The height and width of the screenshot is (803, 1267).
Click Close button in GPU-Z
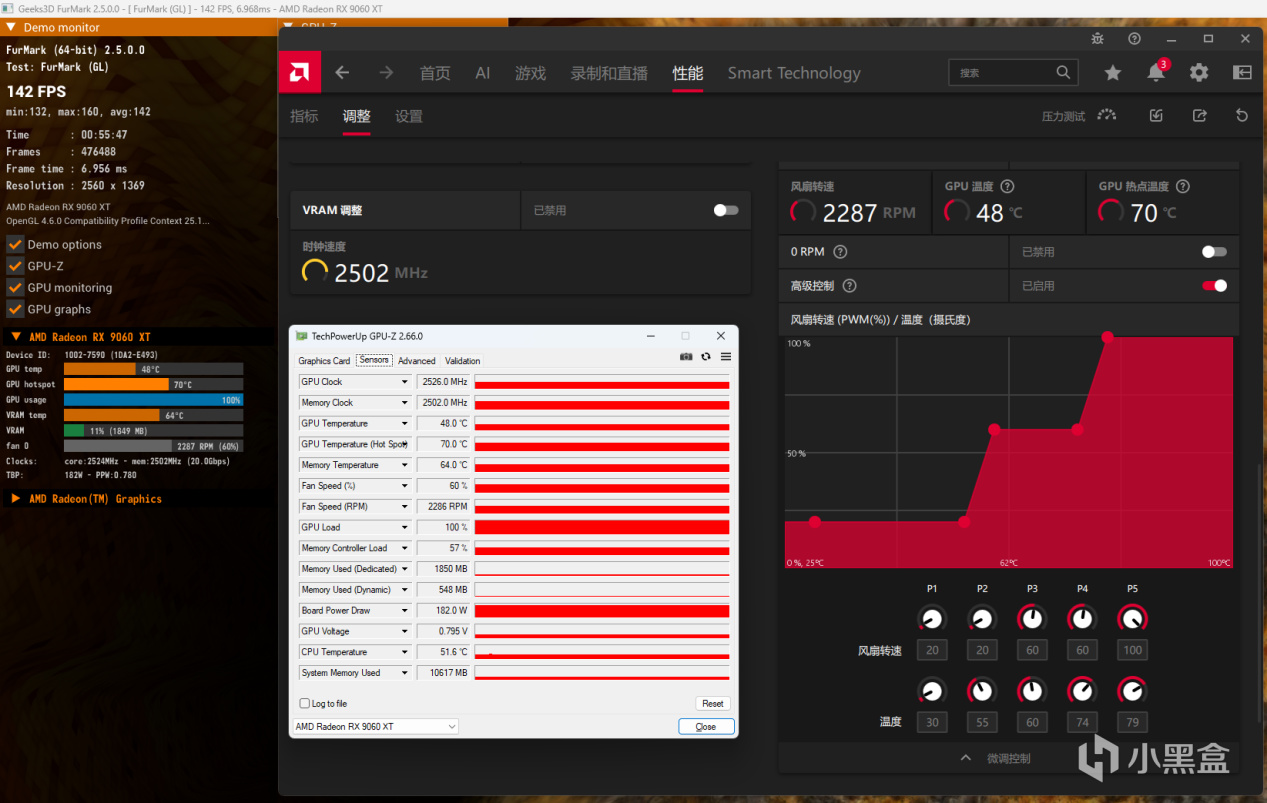(706, 727)
